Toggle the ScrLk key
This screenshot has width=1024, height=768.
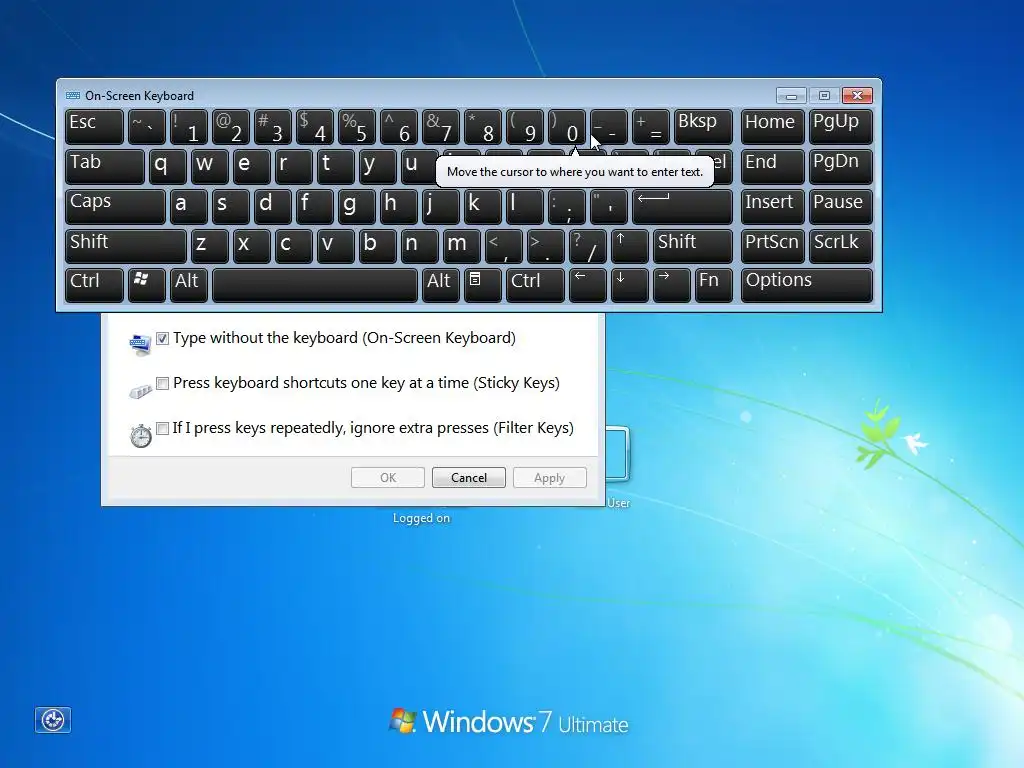click(840, 246)
